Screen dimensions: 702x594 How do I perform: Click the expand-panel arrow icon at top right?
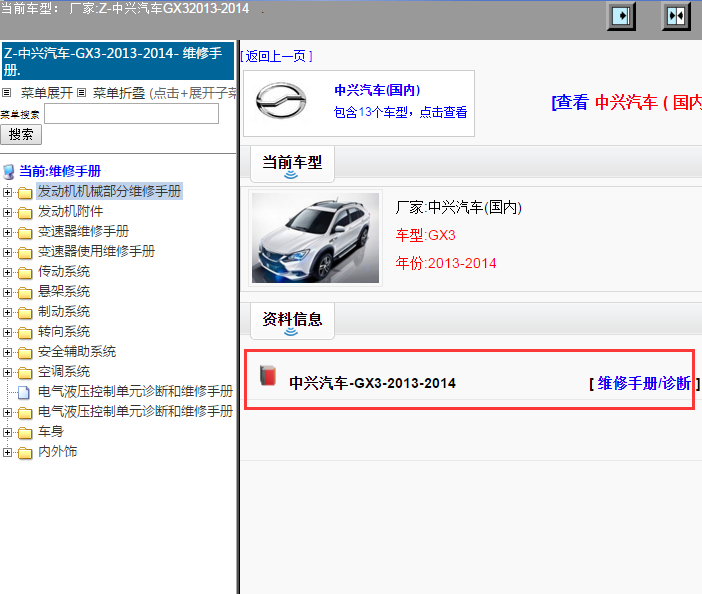(621, 17)
